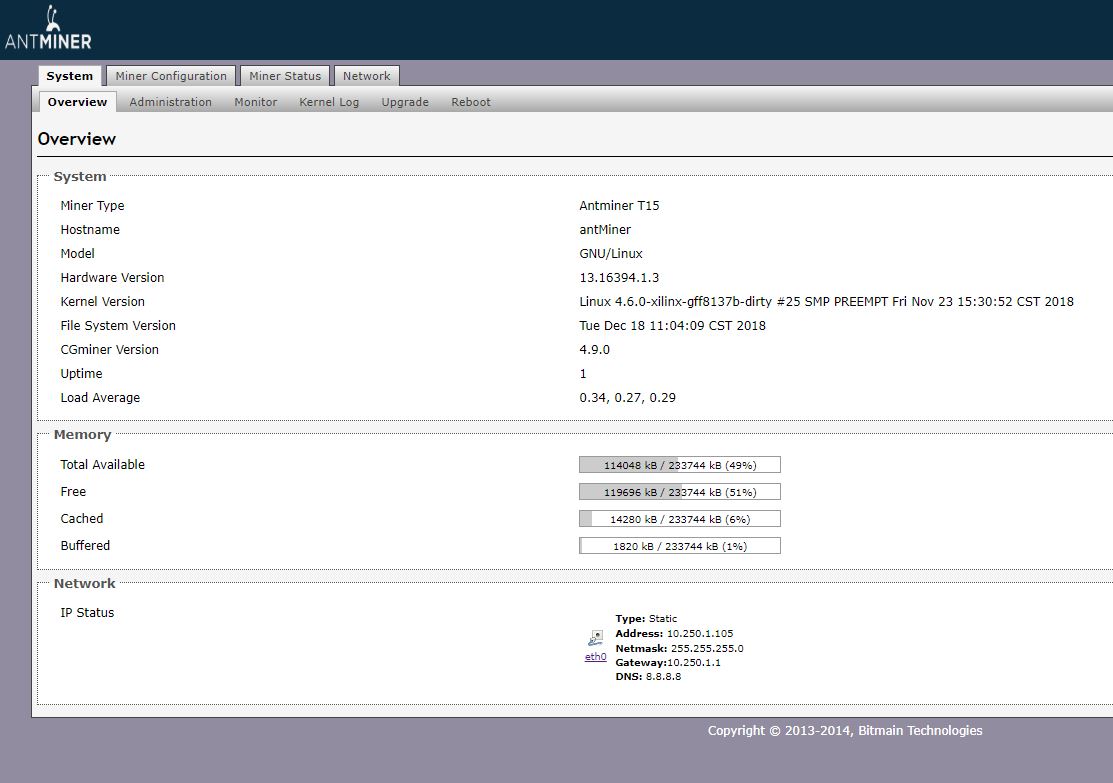This screenshot has height=783, width=1113.
Task: Click the Free memory progress bar
Action: click(680, 492)
